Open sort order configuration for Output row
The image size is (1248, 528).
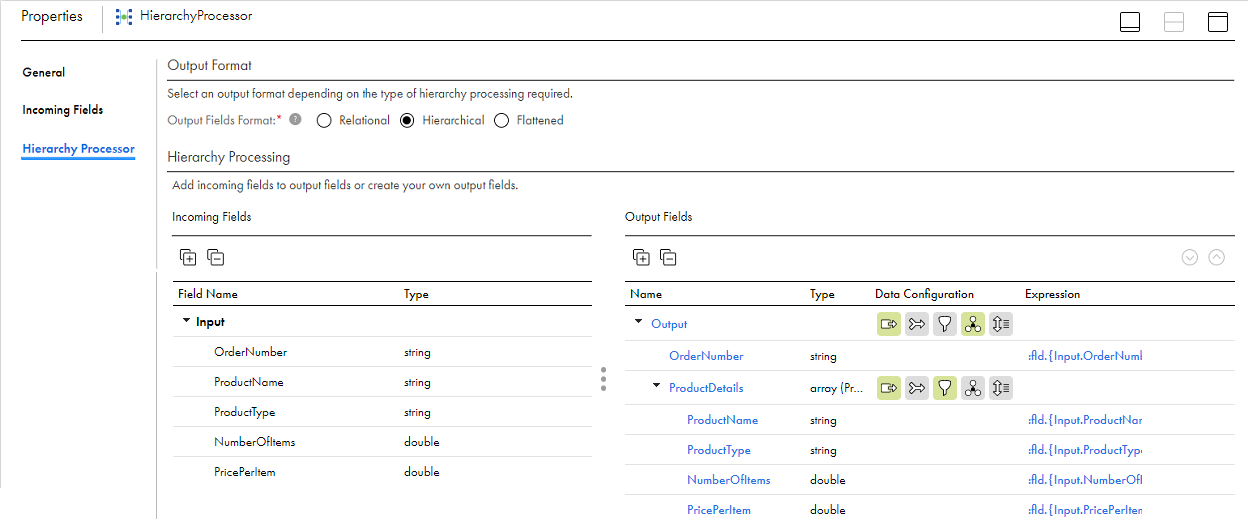click(1001, 324)
